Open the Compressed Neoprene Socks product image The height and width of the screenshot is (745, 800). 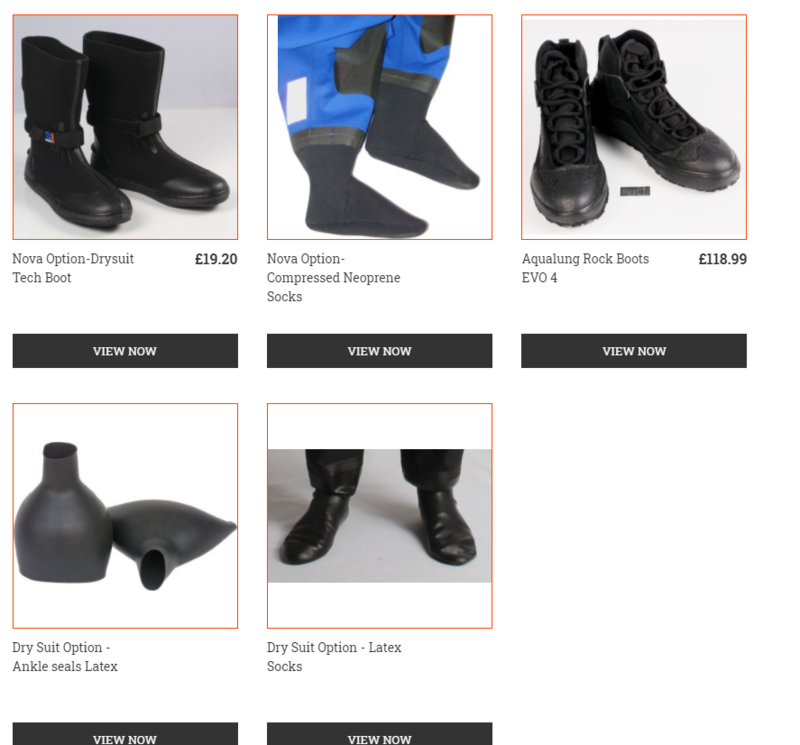point(380,127)
